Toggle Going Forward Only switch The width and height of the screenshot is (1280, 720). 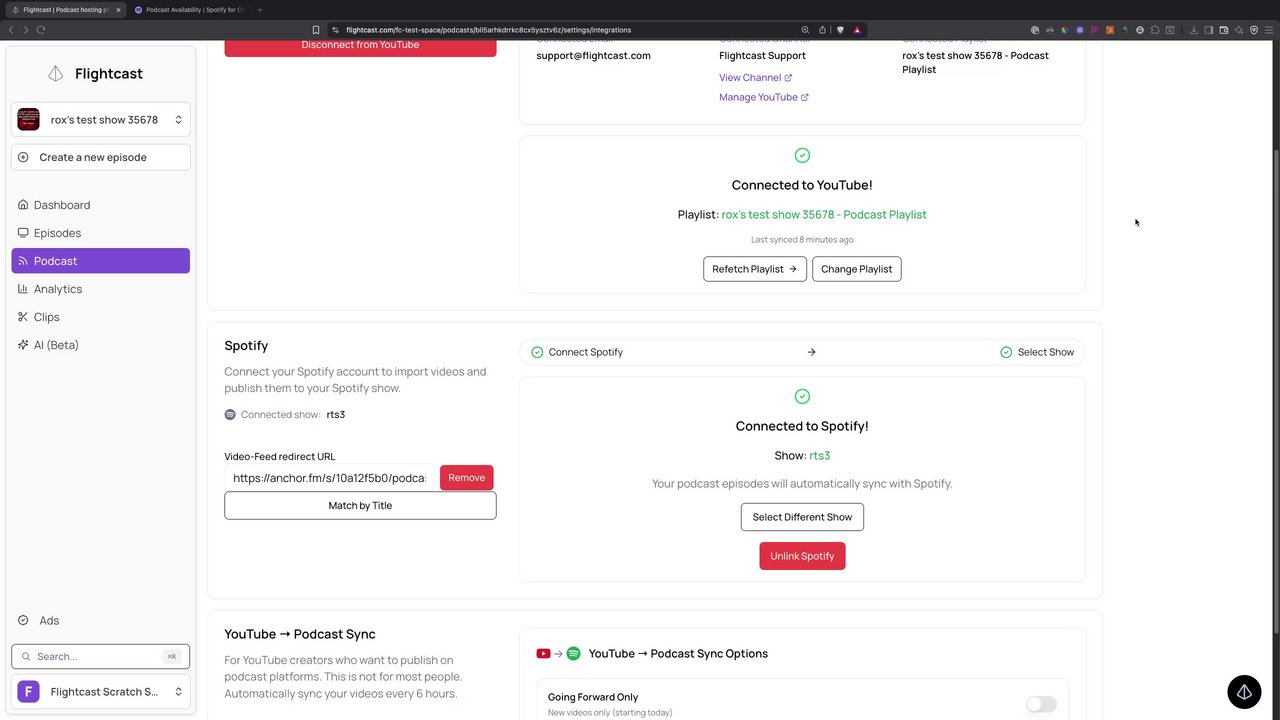pyautogui.click(x=1041, y=704)
